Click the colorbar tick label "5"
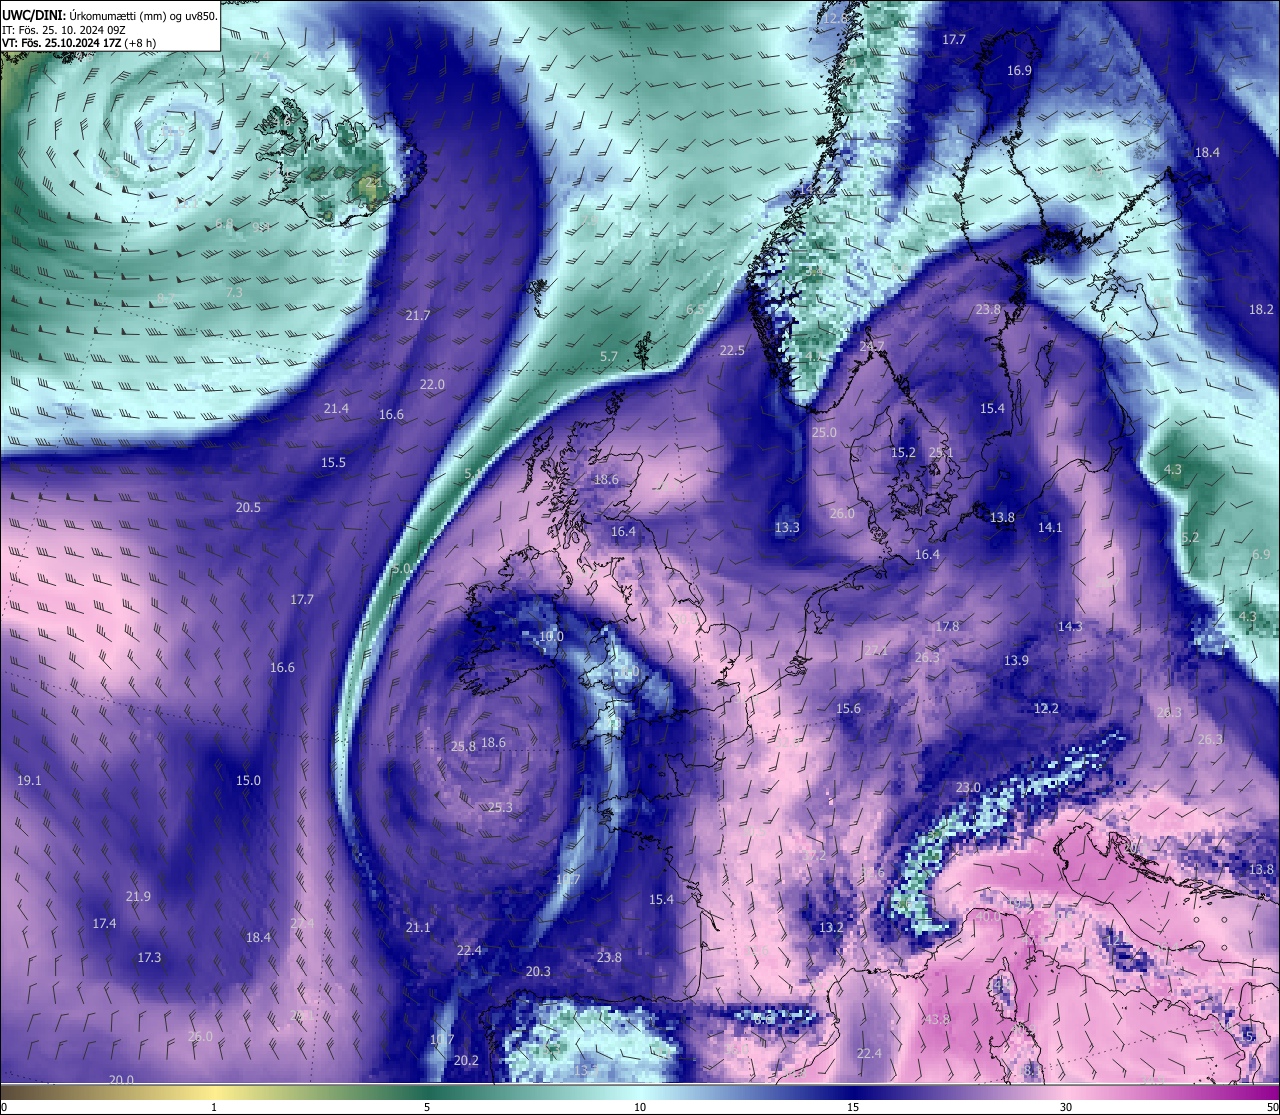Screen dimensions: 1280x1115 click(x=427, y=1107)
